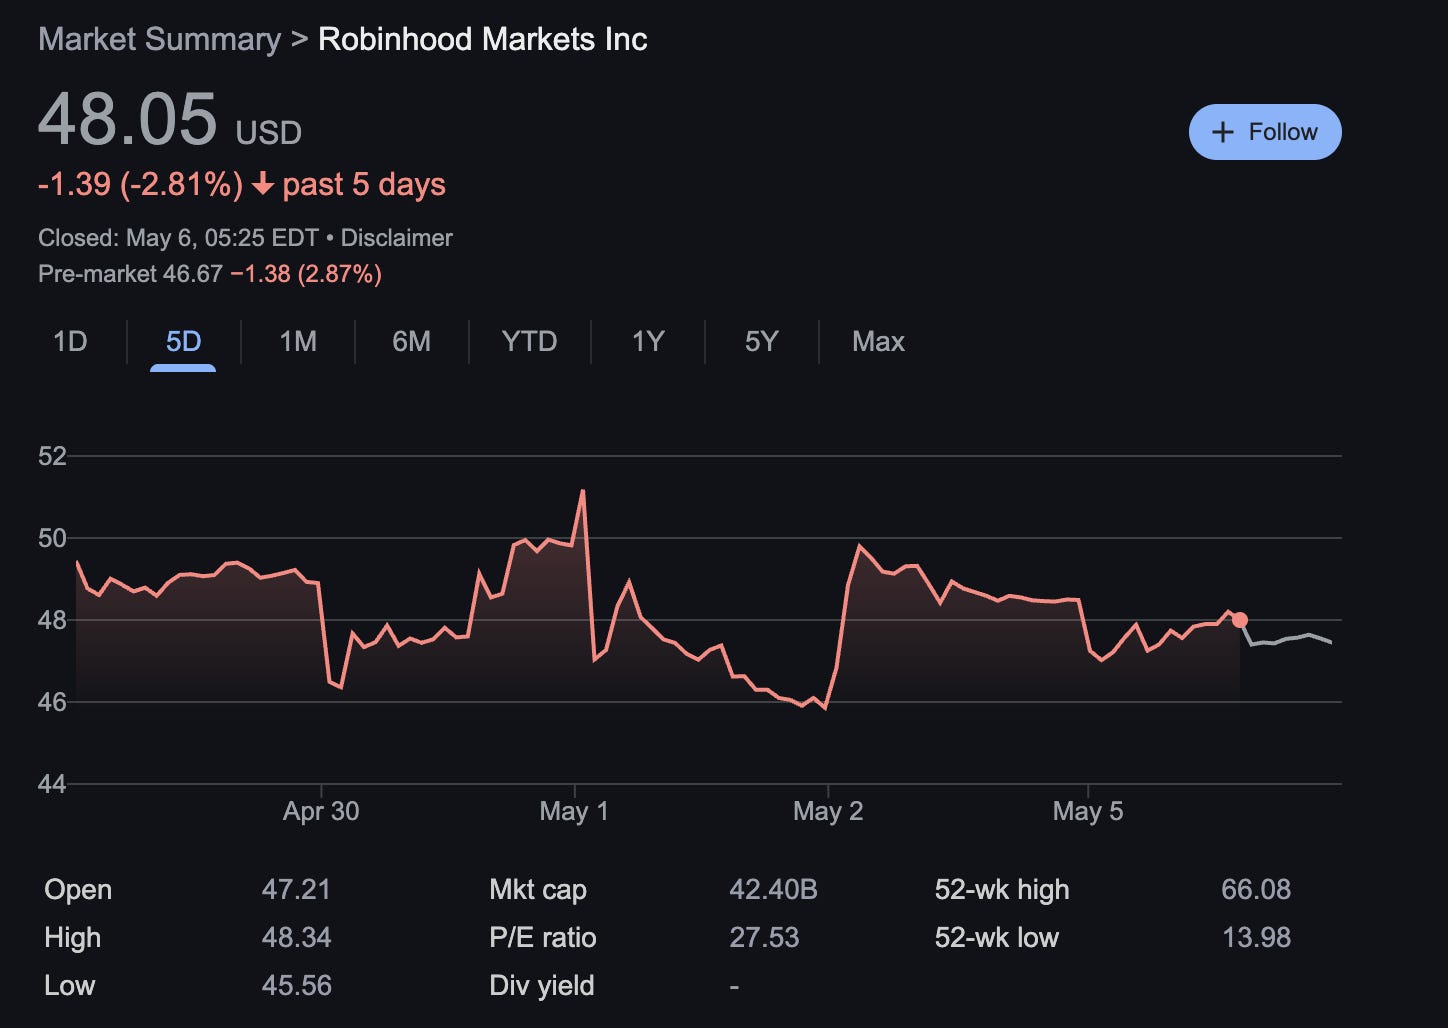Click the Low value 45.56
The width and height of the screenshot is (1448, 1028).
(296, 986)
